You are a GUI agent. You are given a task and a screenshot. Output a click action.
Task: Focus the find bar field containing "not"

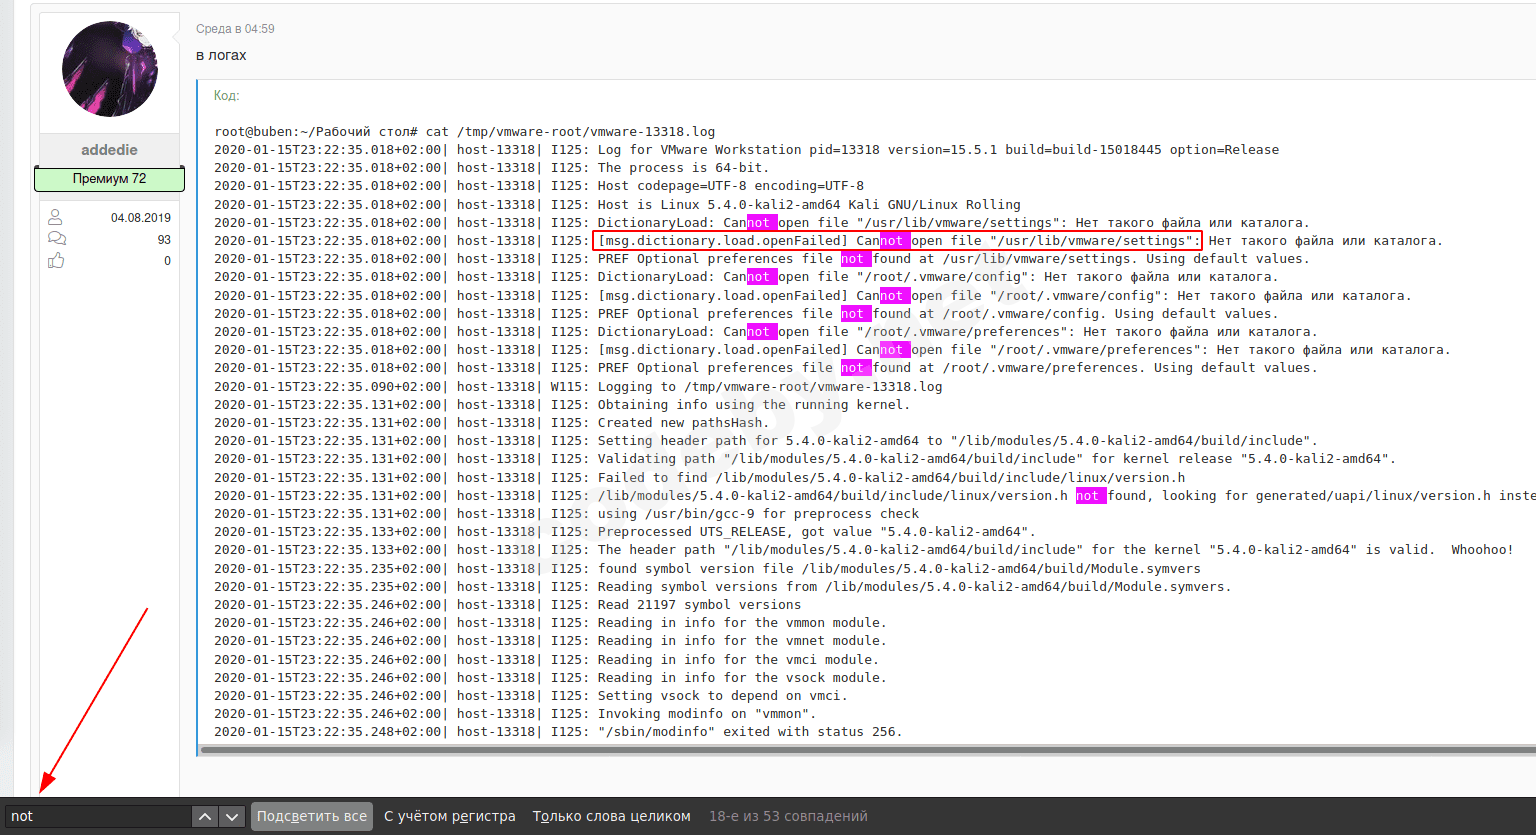98,816
